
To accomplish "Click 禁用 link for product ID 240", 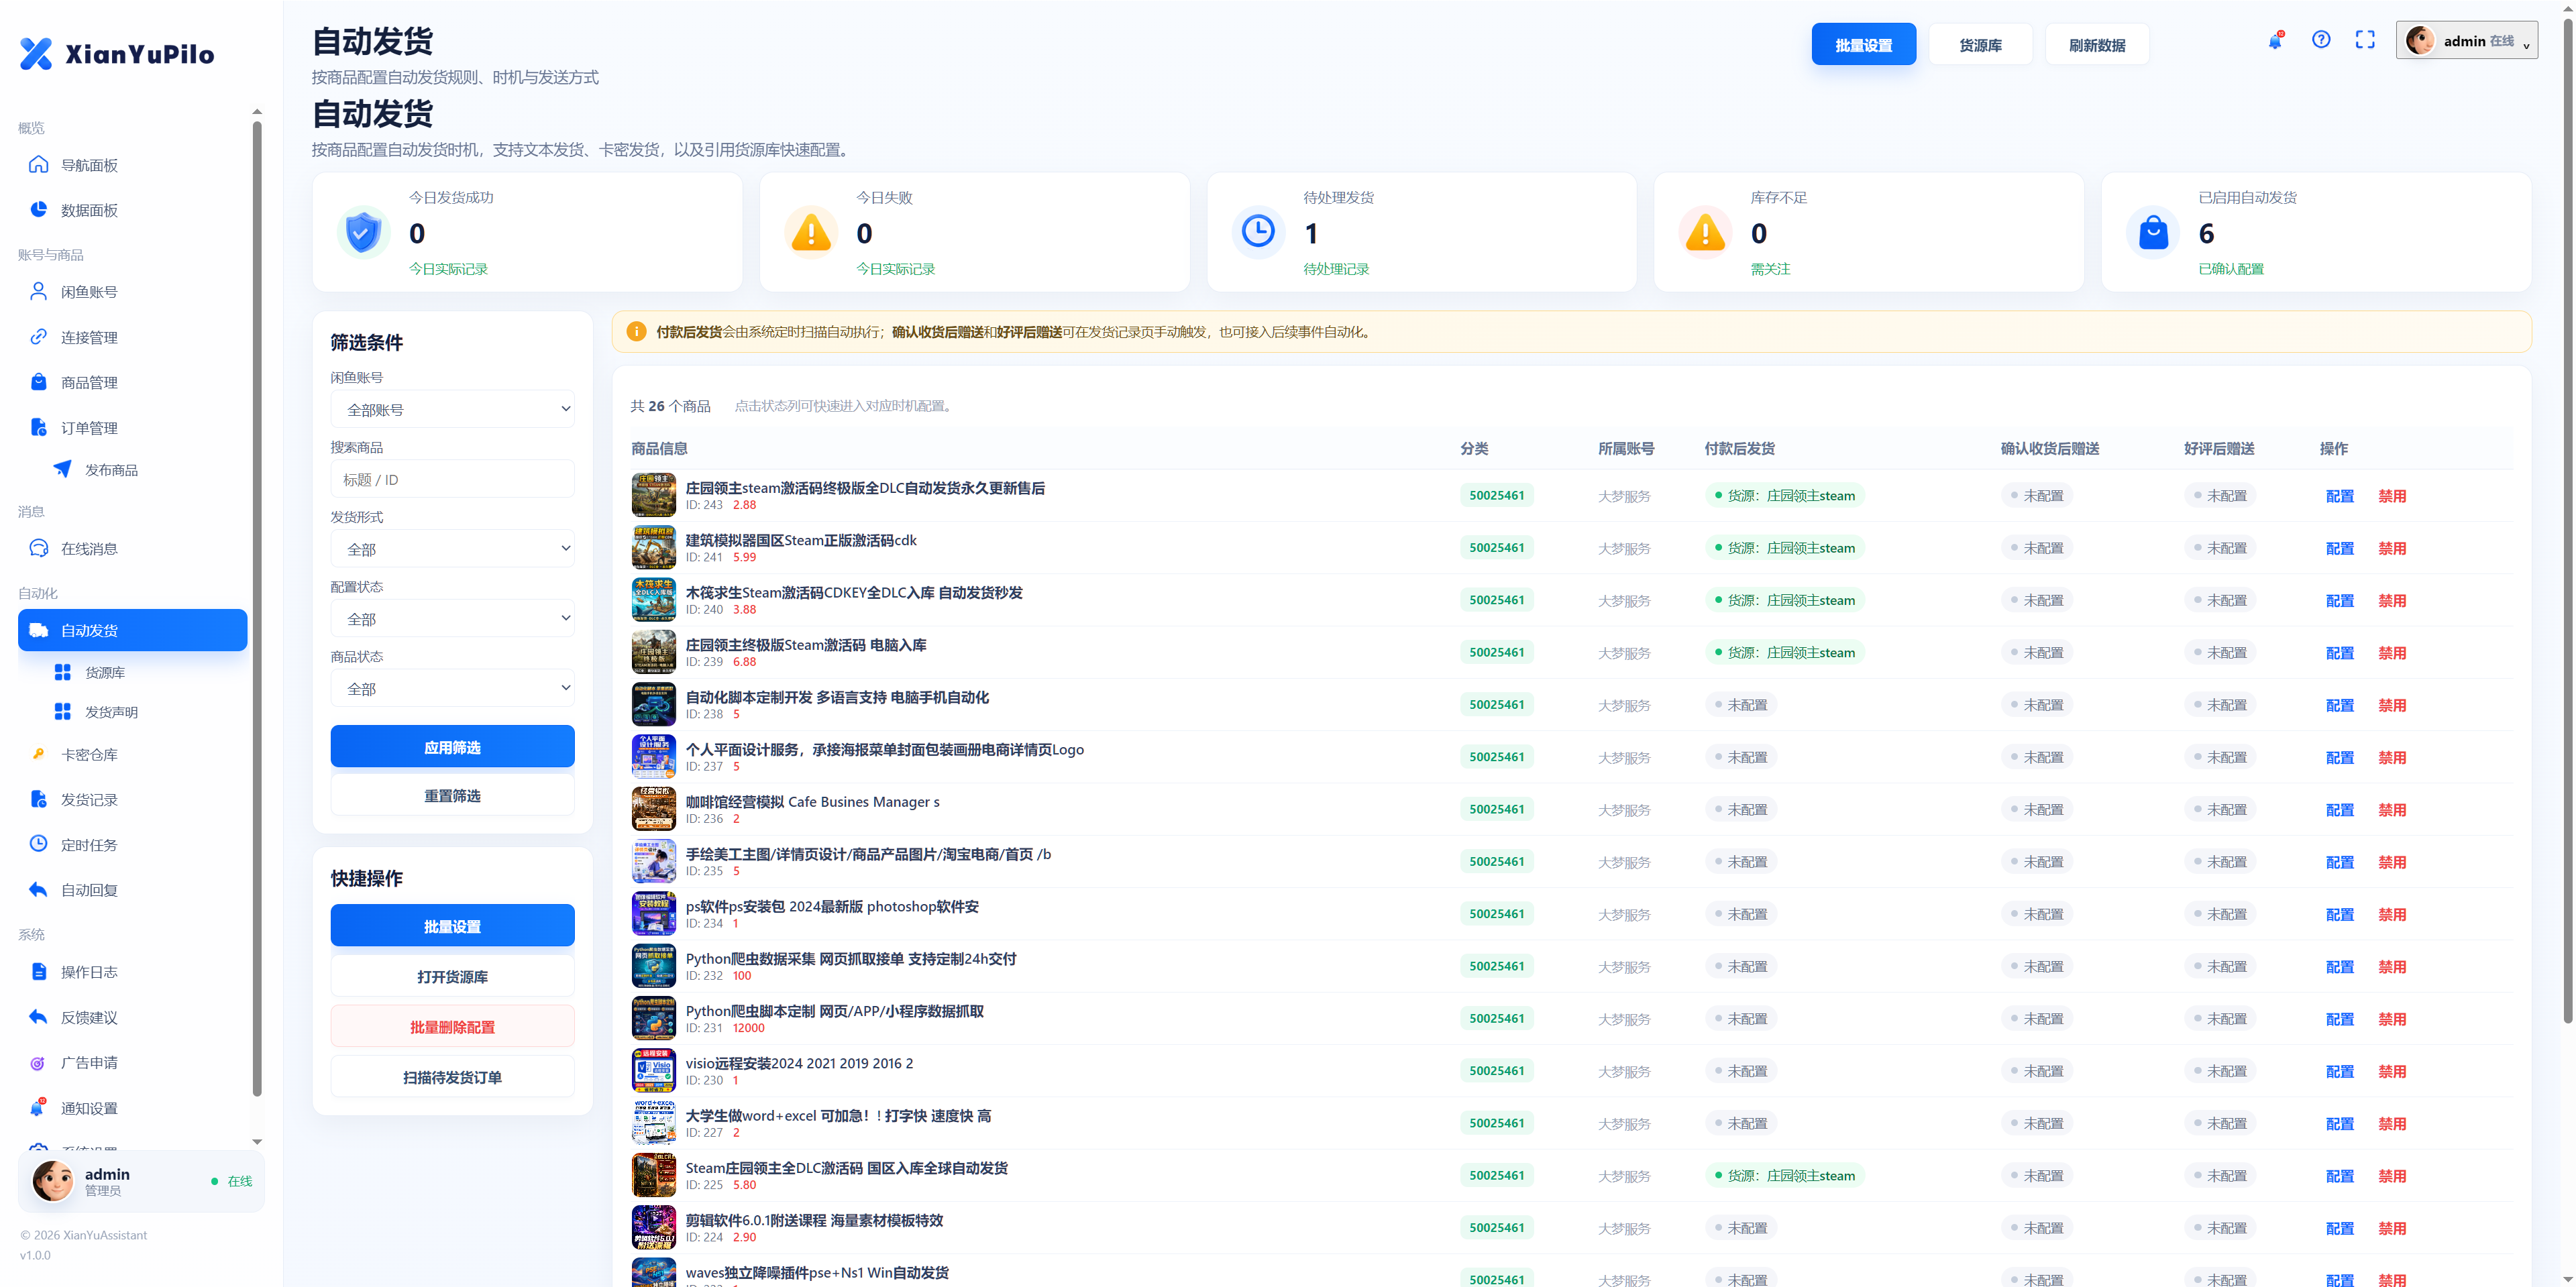I will coord(2391,600).
